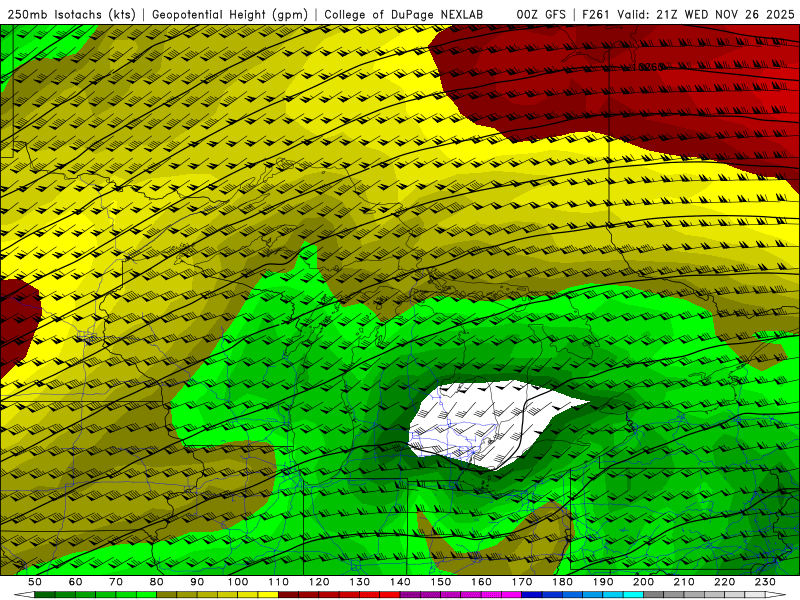
Task: Click the 170 value on the color scale
Action: 522,582
